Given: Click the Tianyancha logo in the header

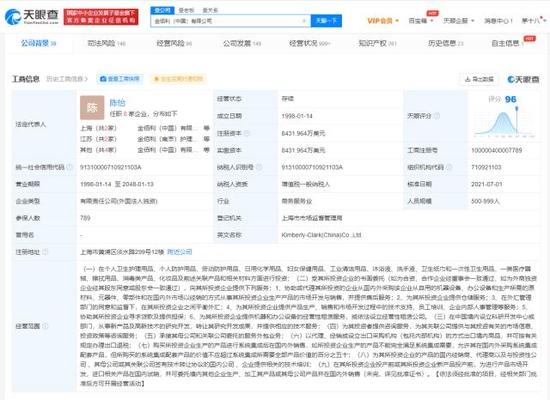Looking at the screenshot, I should tap(32, 17).
